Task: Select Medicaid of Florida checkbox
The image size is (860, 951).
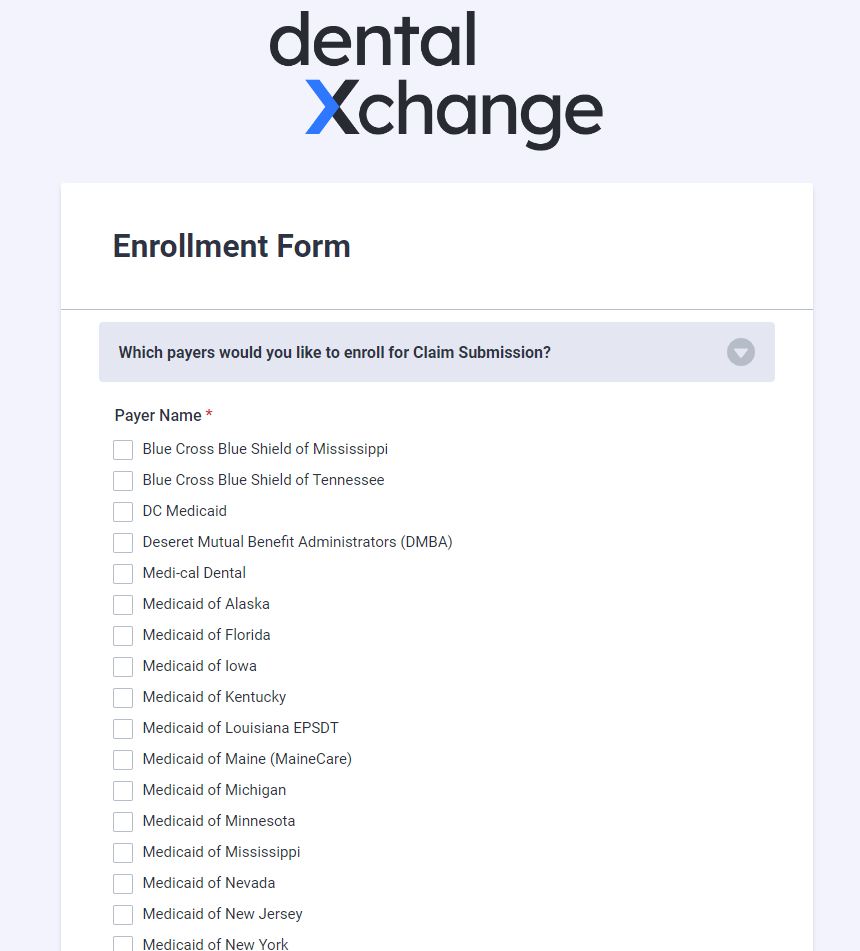Action: (123, 636)
